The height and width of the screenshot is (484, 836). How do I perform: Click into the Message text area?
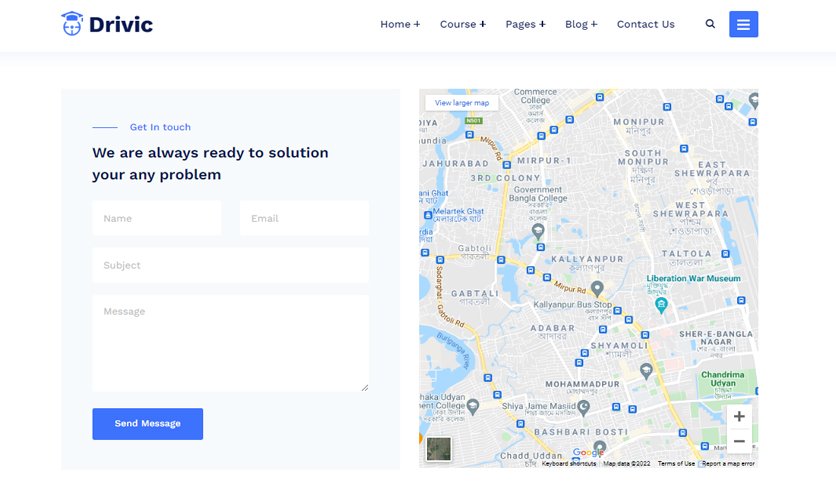coord(230,343)
